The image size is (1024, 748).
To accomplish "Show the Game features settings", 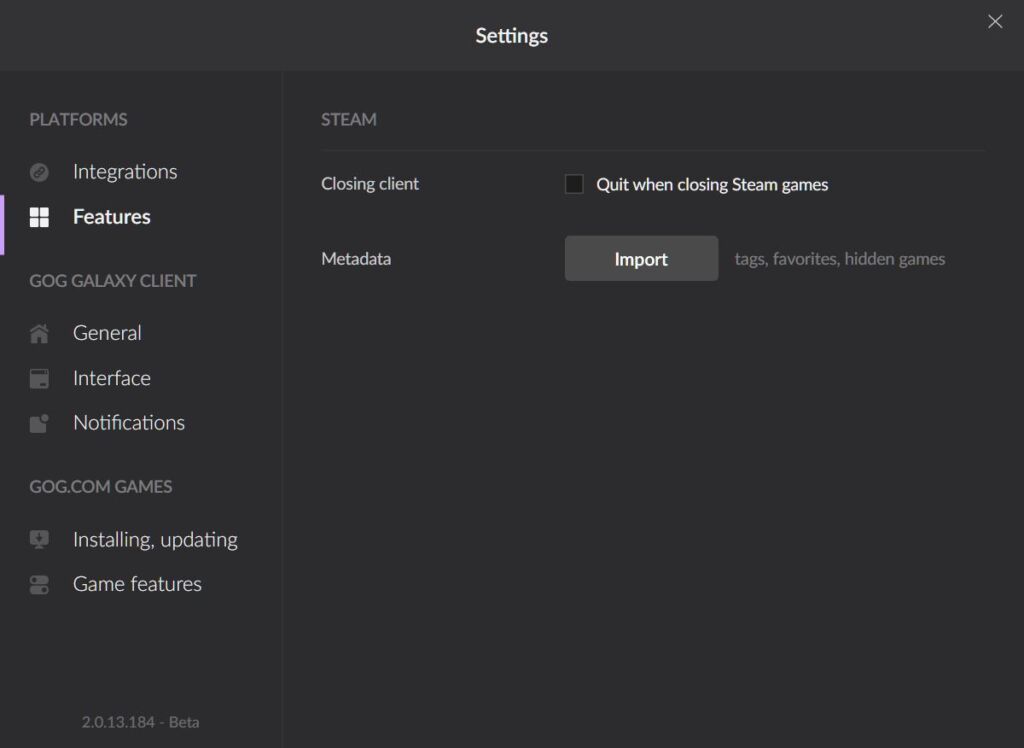I will click(x=137, y=584).
